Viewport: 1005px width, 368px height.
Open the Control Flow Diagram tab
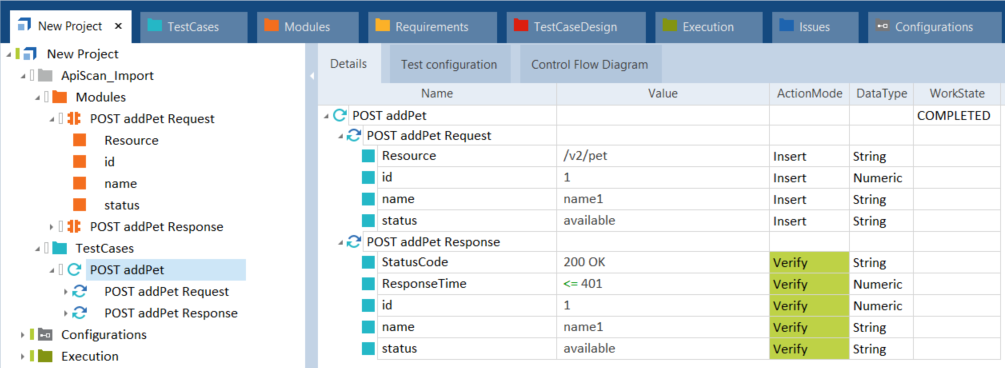[589, 64]
